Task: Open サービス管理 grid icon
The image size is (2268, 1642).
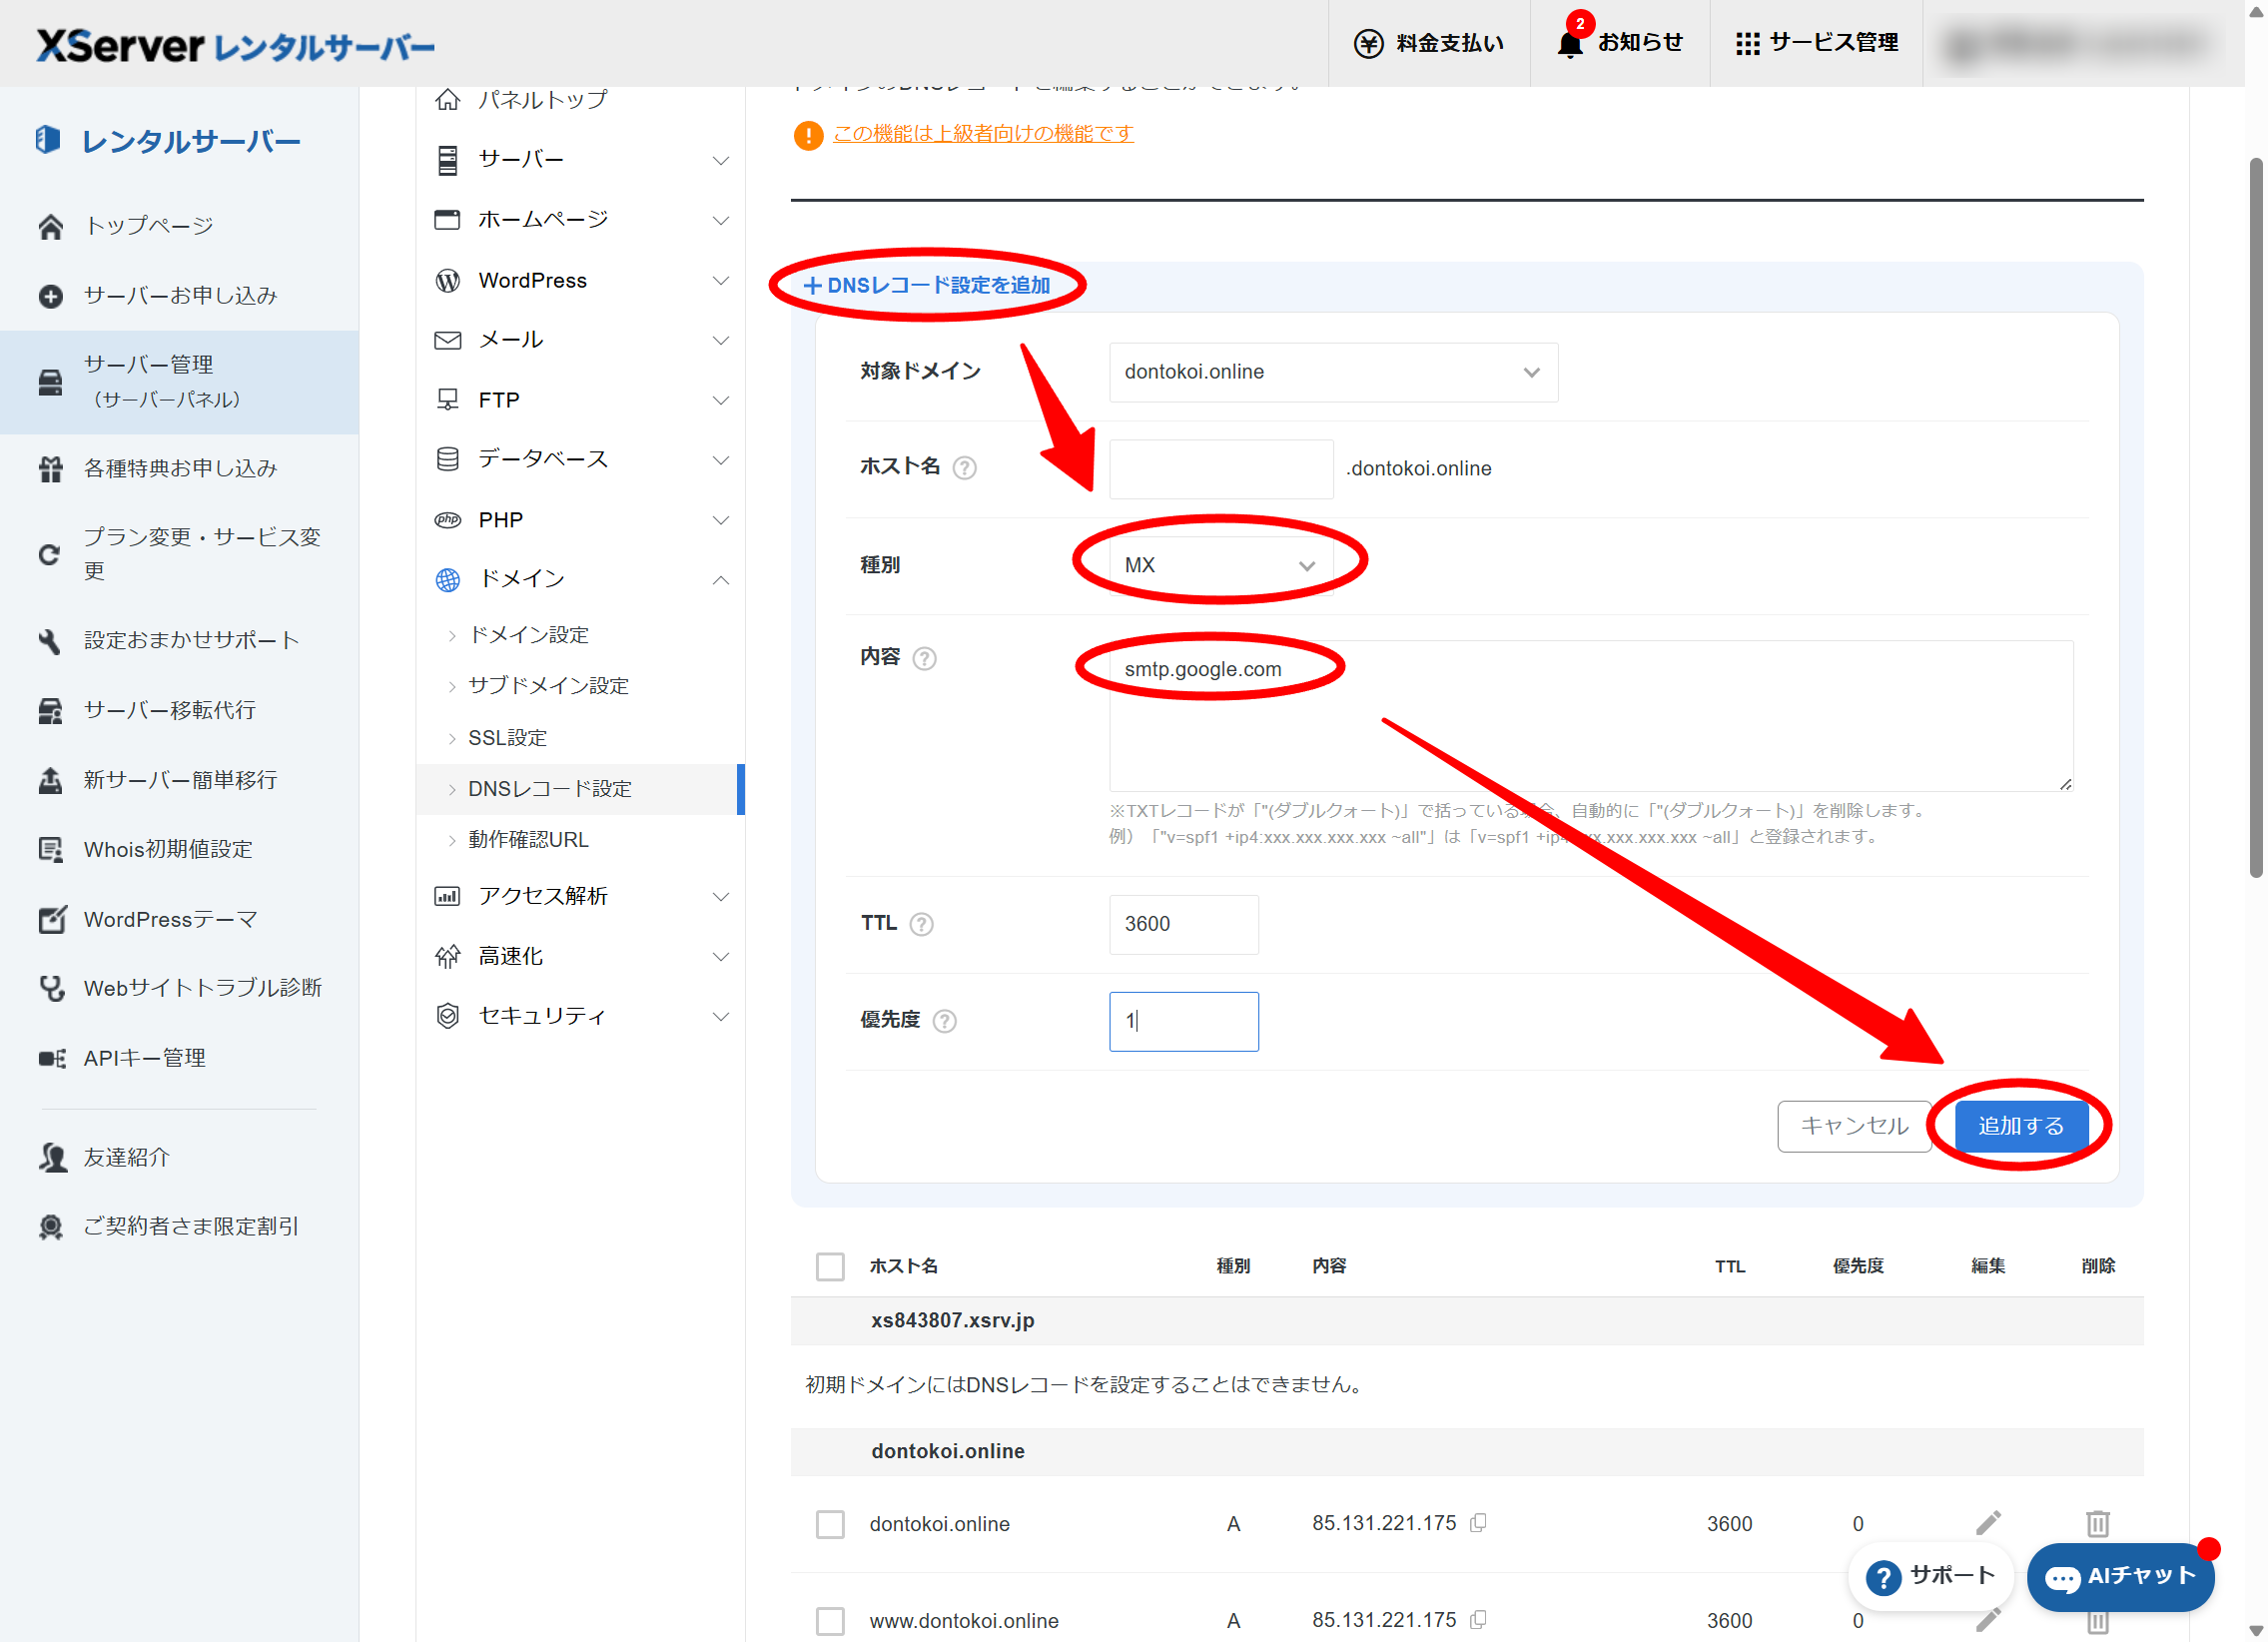Action: tap(1747, 43)
